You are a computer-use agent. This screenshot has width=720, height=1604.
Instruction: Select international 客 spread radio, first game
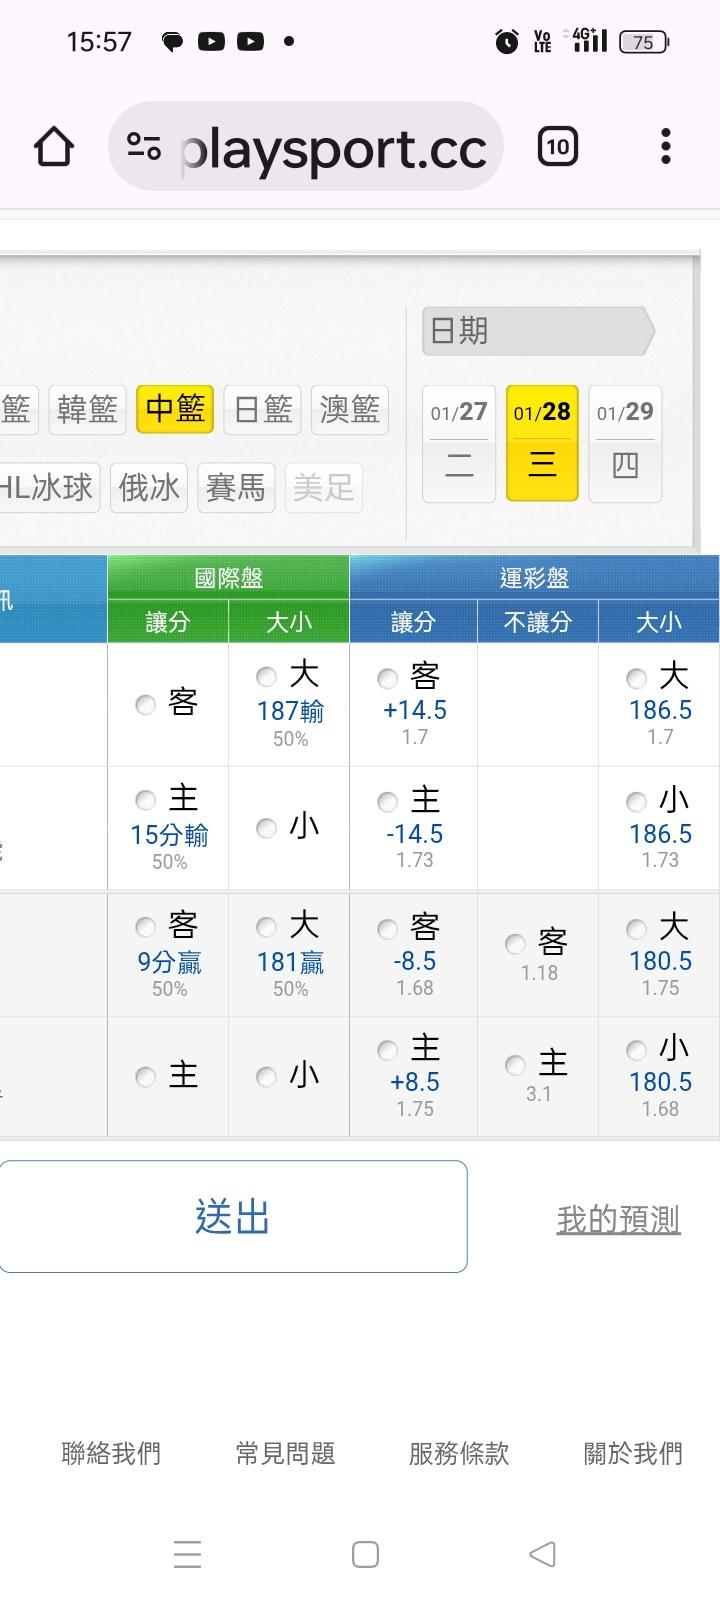tap(146, 705)
